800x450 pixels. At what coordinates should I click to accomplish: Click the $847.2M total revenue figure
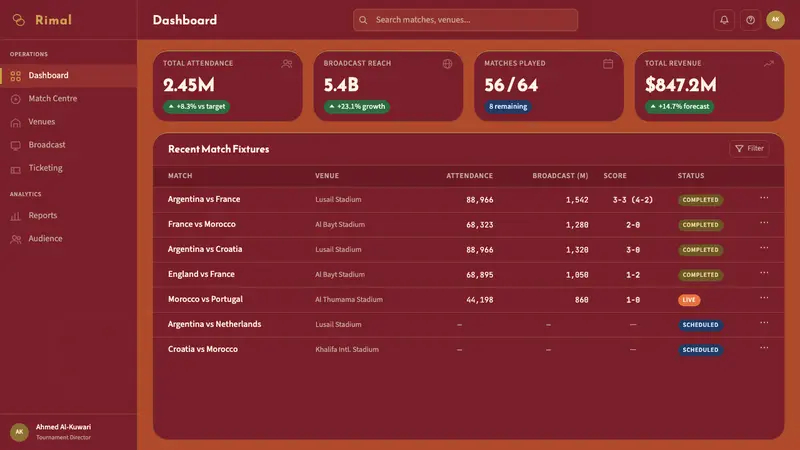coord(681,85)
